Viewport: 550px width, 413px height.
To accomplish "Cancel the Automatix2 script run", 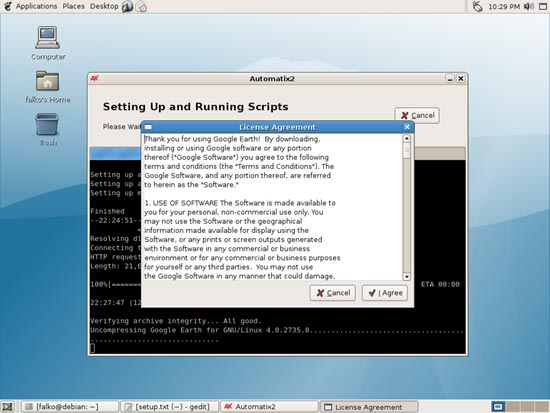I will [417, 115].
